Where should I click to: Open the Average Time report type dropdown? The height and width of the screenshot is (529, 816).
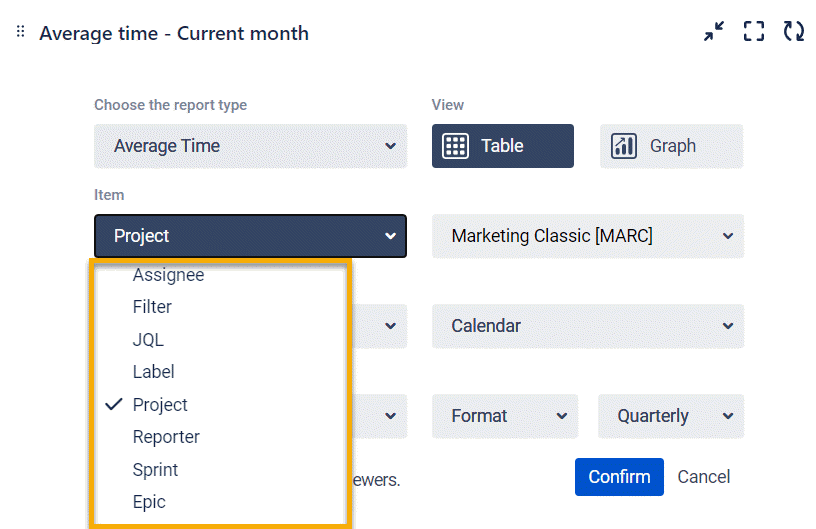coord(250,146)
